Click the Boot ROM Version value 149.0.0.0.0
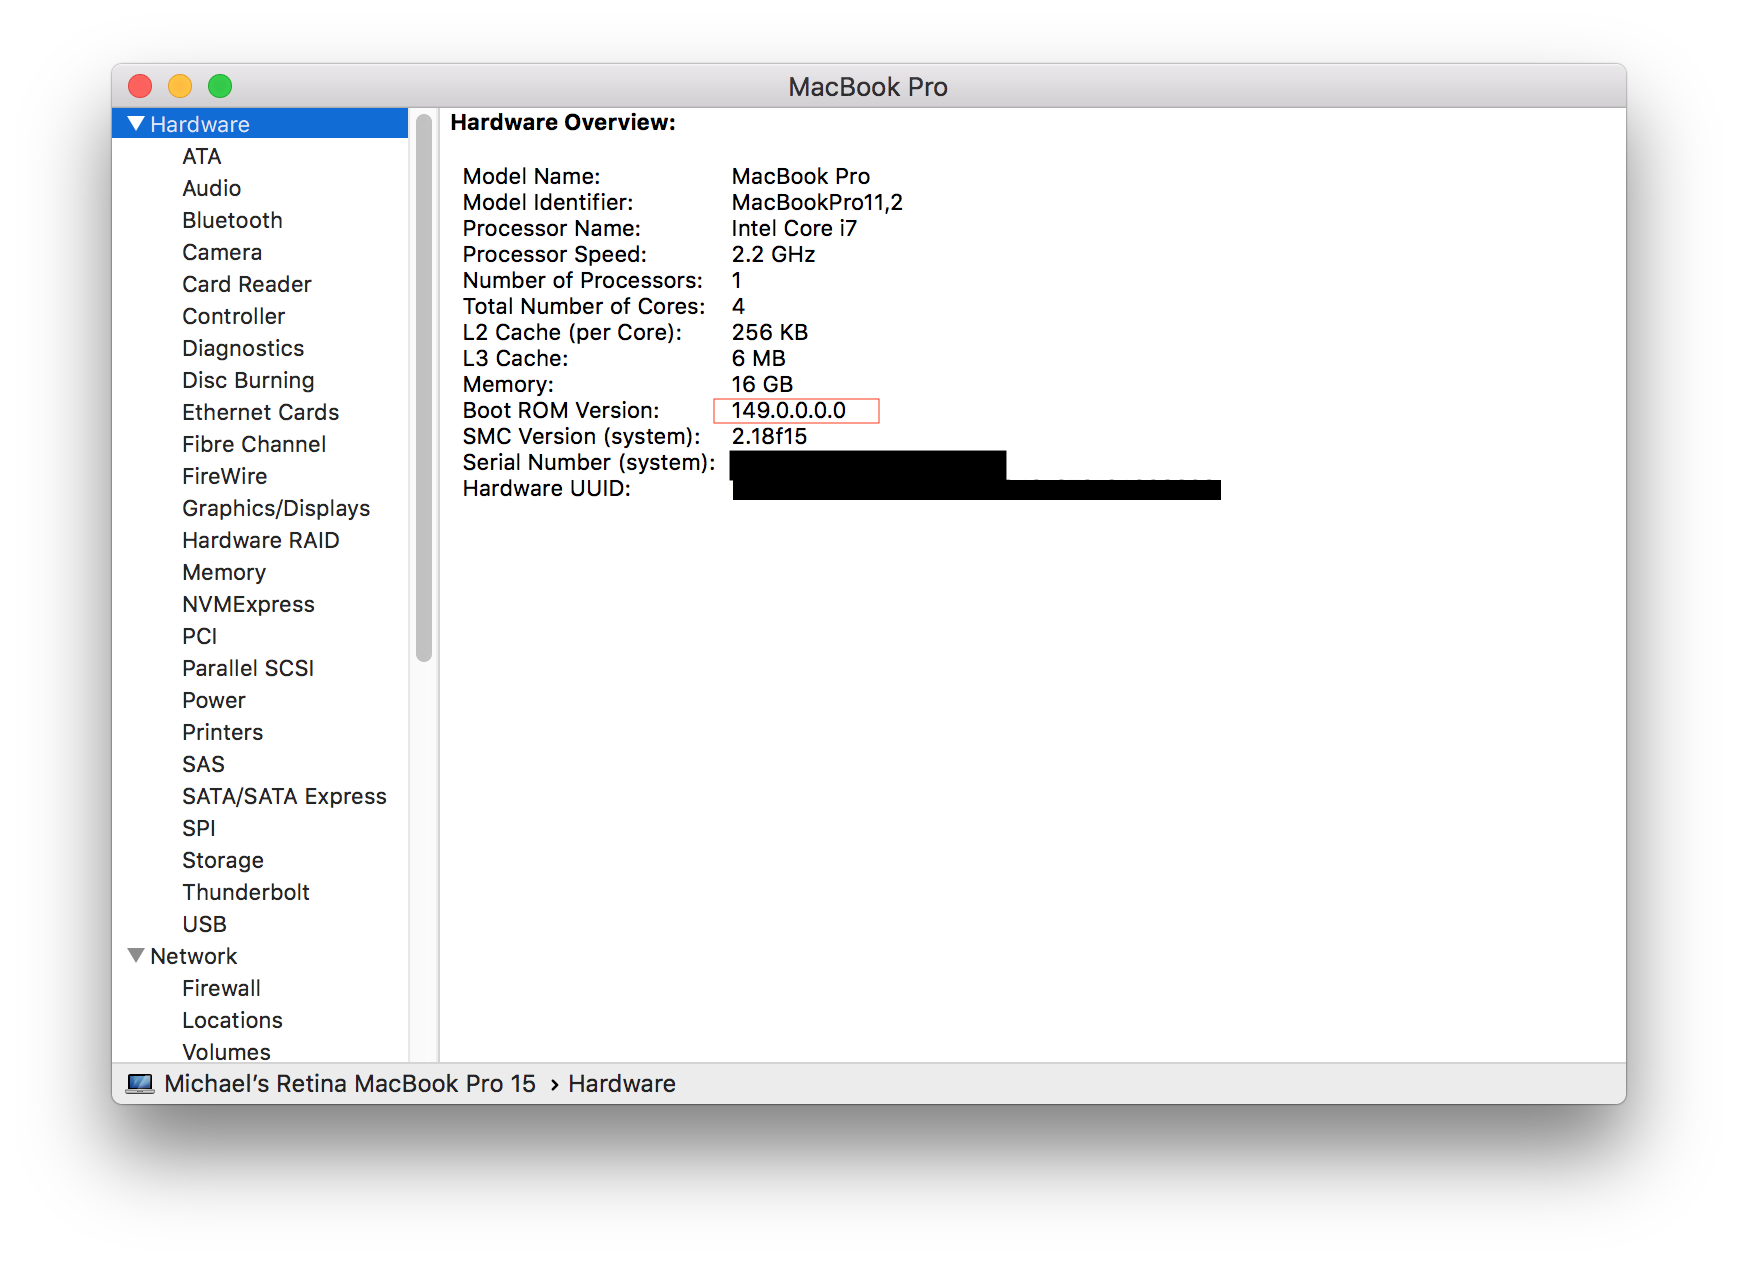 [x=789, y=410]
